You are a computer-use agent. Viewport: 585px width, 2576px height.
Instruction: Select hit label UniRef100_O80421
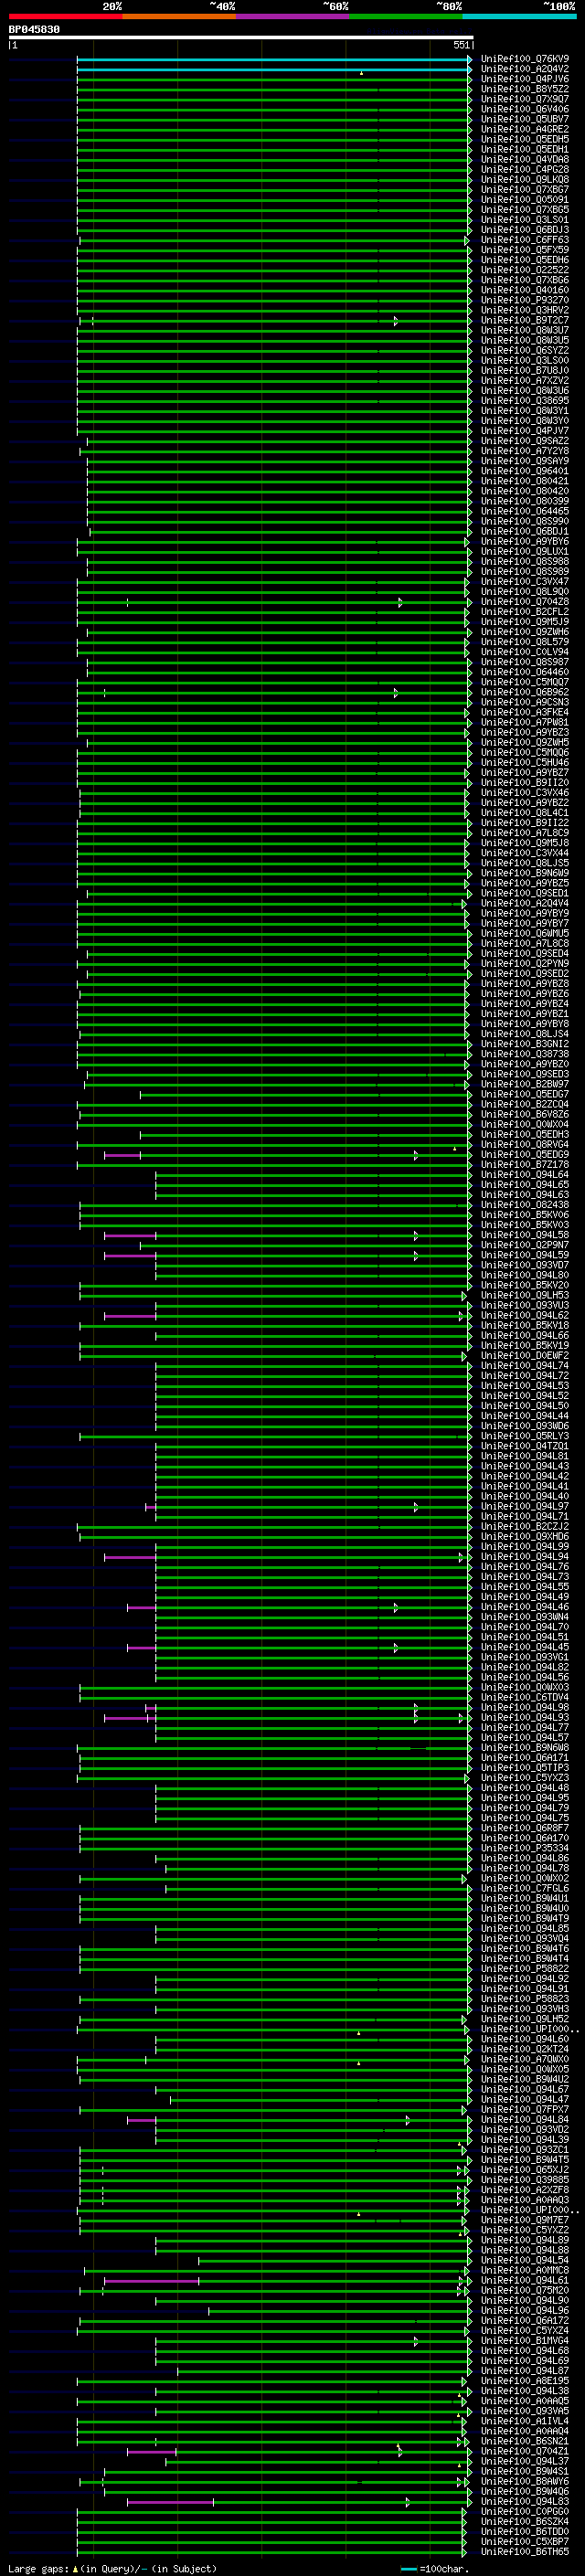[525, 481]
